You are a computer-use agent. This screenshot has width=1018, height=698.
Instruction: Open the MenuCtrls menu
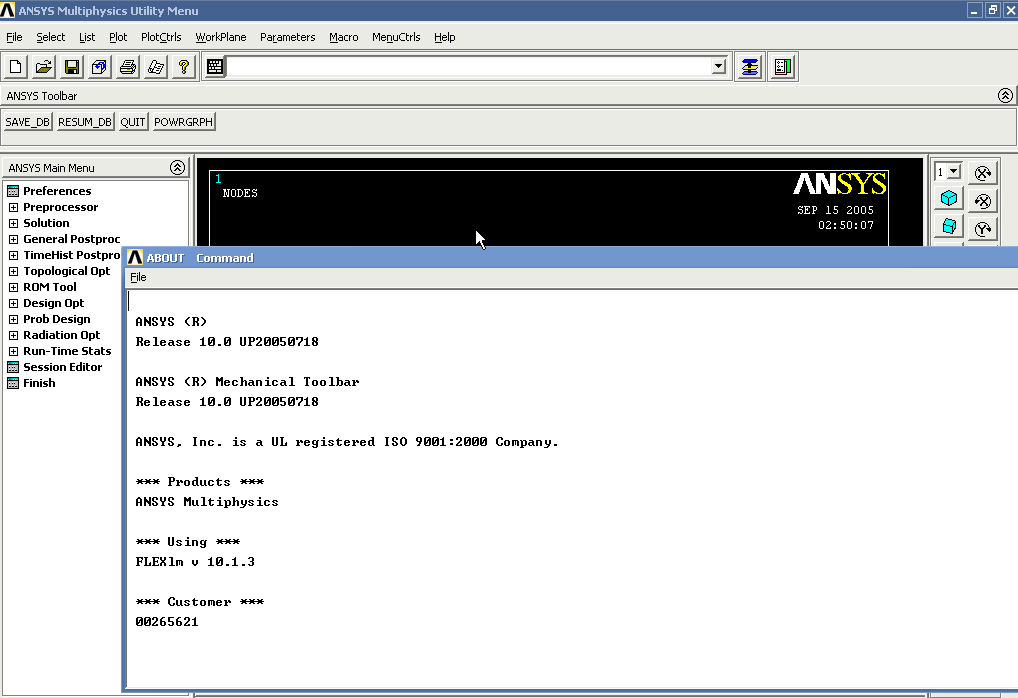[x=396, y=37]
